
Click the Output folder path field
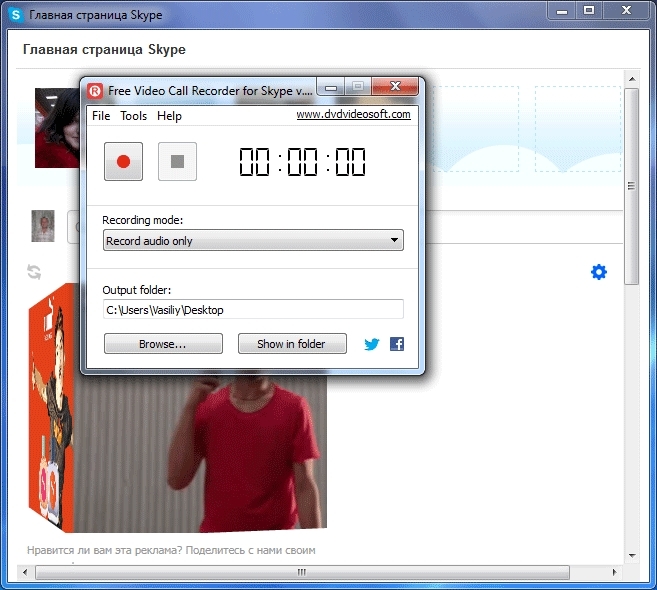[253, 310]
